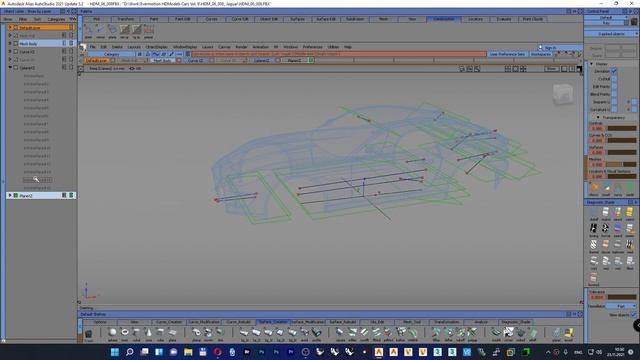
Task: Click the single-view layout icon in viewport header
Action: tap(515, 69)
